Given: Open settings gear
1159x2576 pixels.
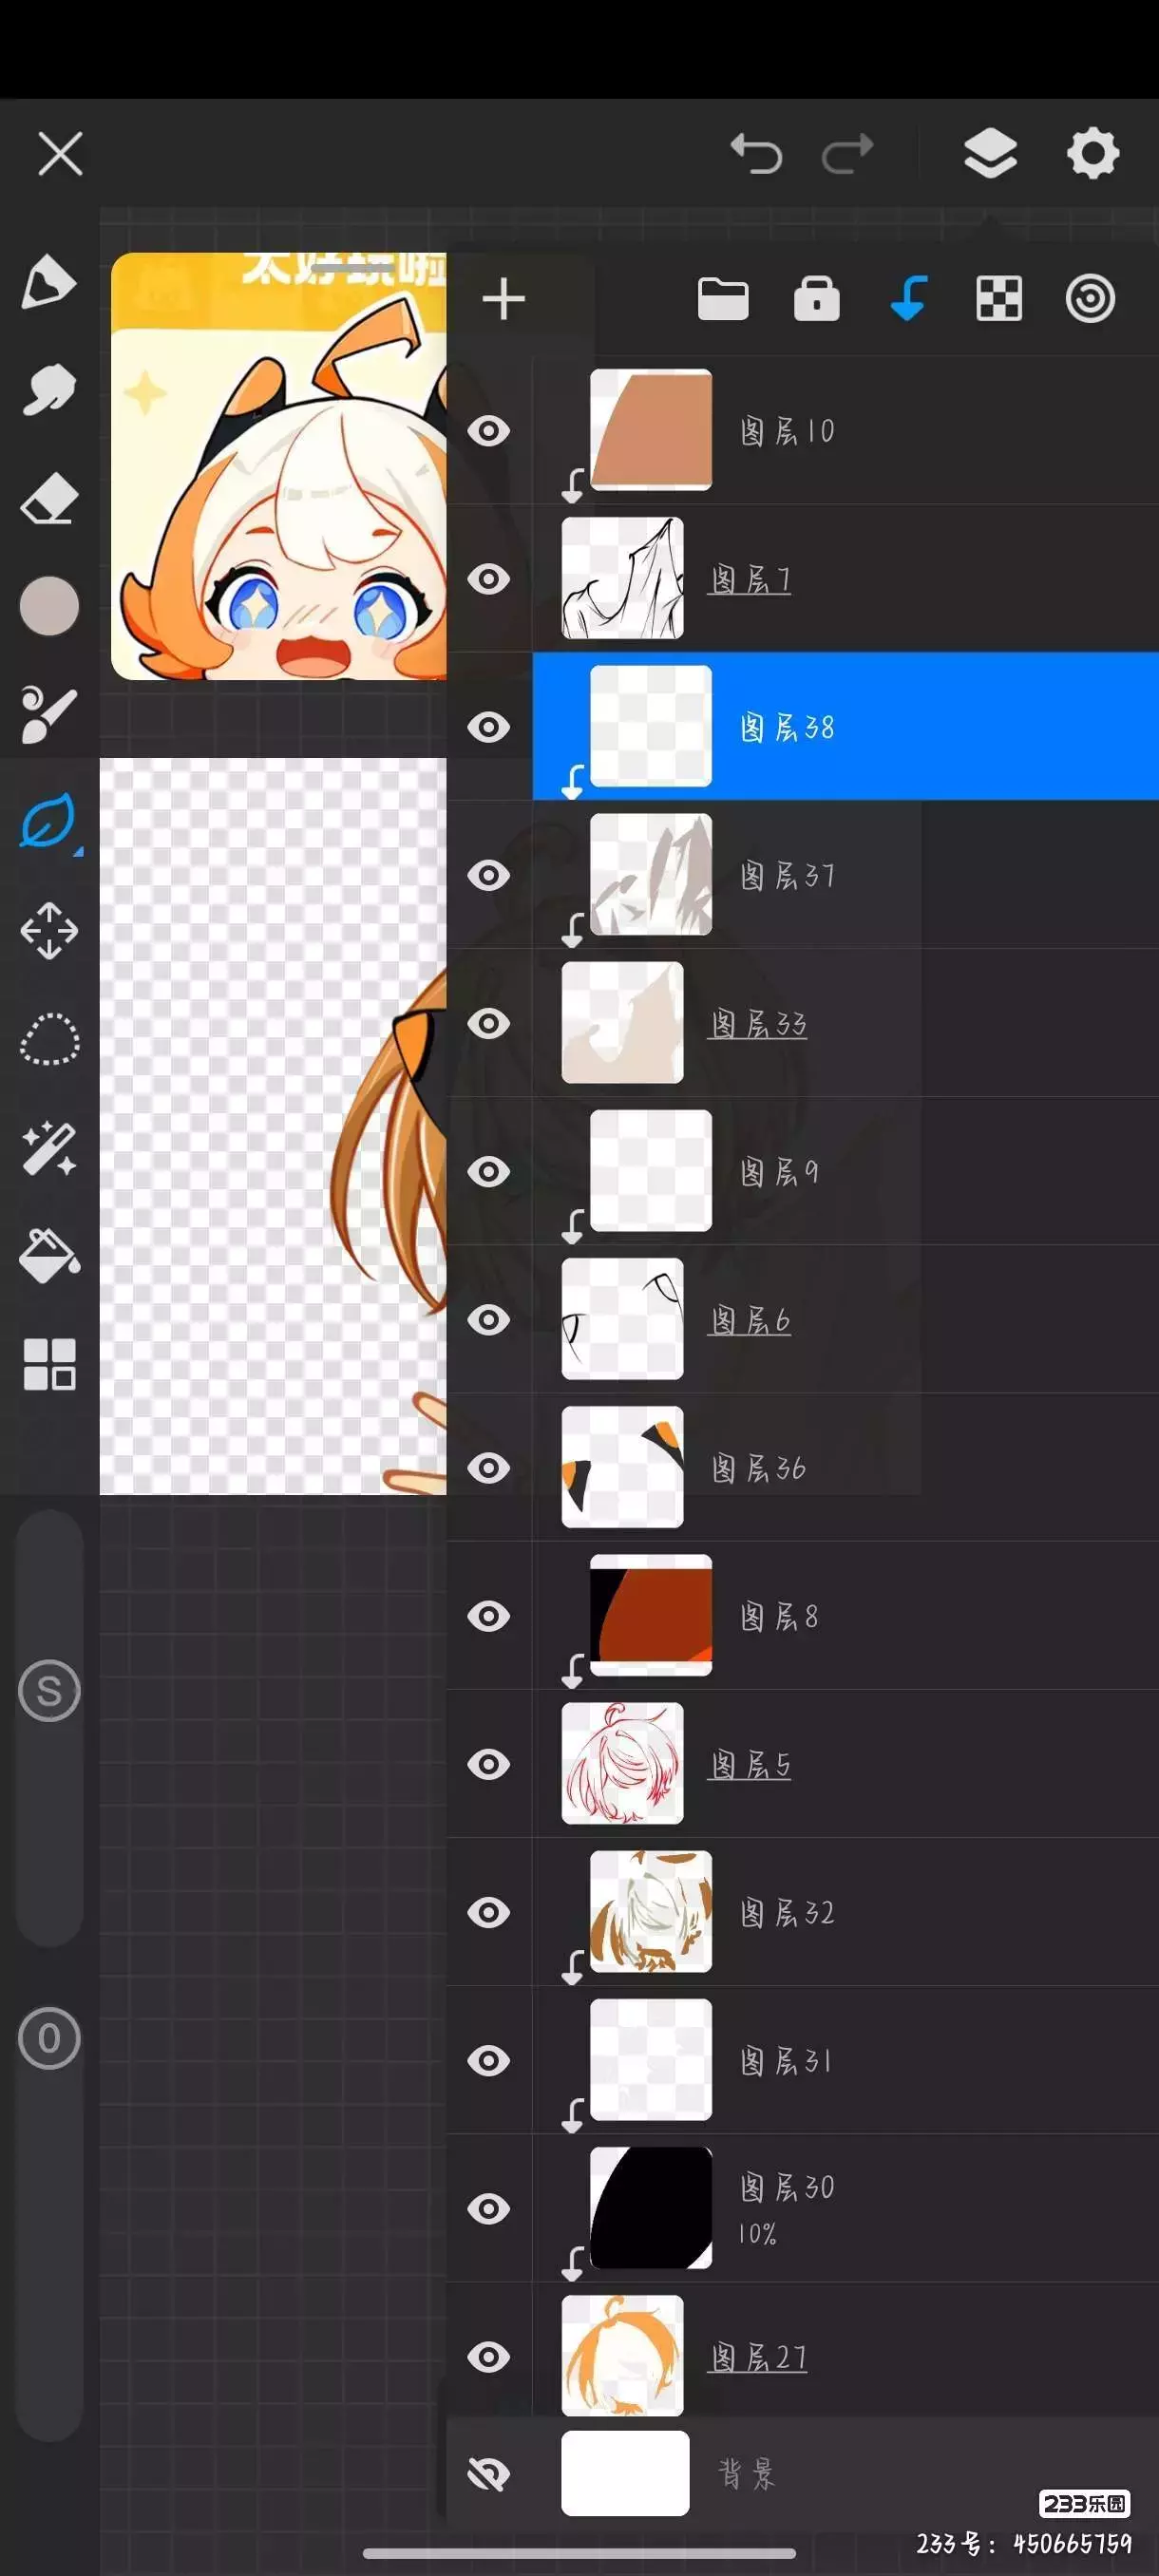Looking at the screenshot, I should click(1092, 153).
